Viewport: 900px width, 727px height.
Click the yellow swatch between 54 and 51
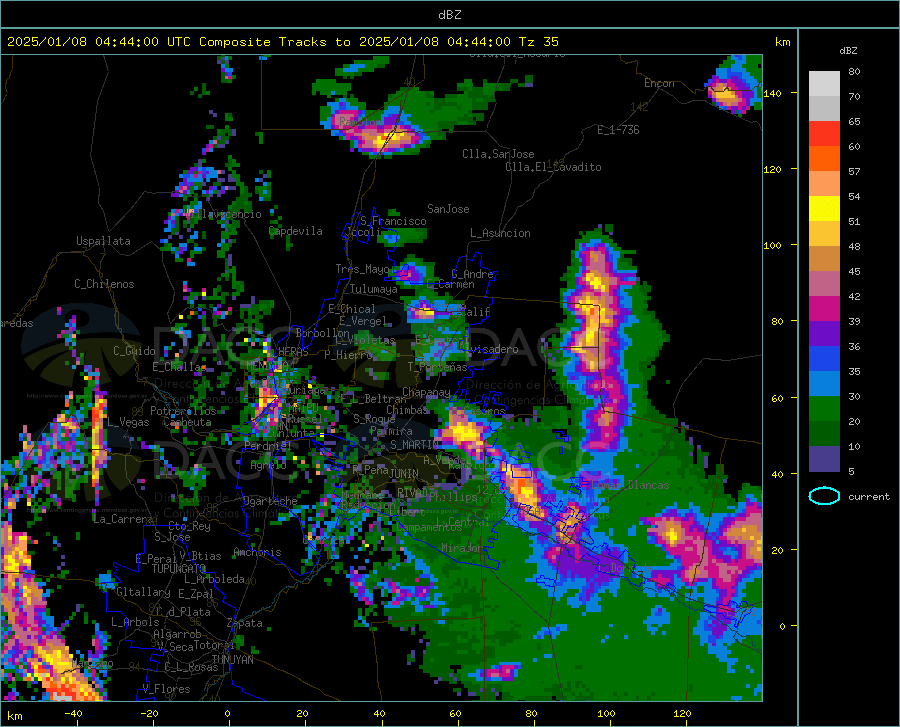[824, 209]
